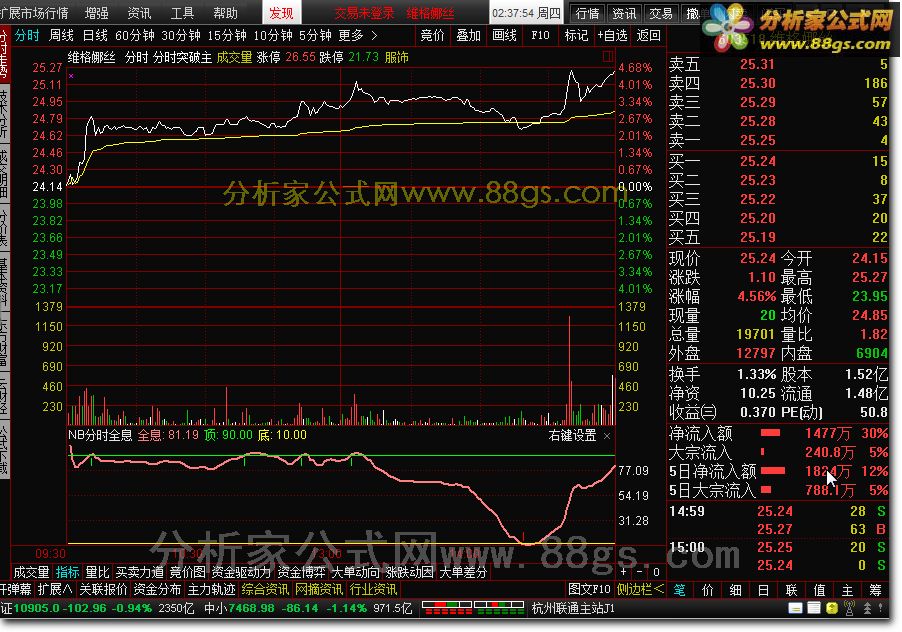
Task: Click the 标记 mark button
Action: coord(576,36)
